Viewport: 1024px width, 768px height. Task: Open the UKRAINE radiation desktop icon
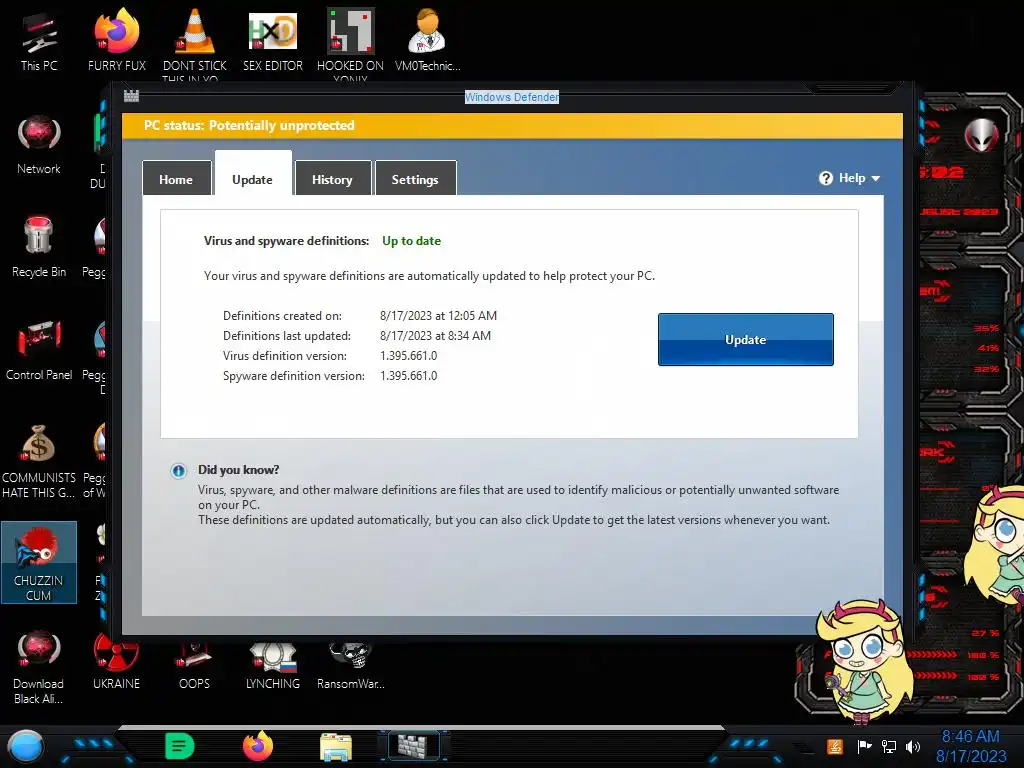click(116, 663)
